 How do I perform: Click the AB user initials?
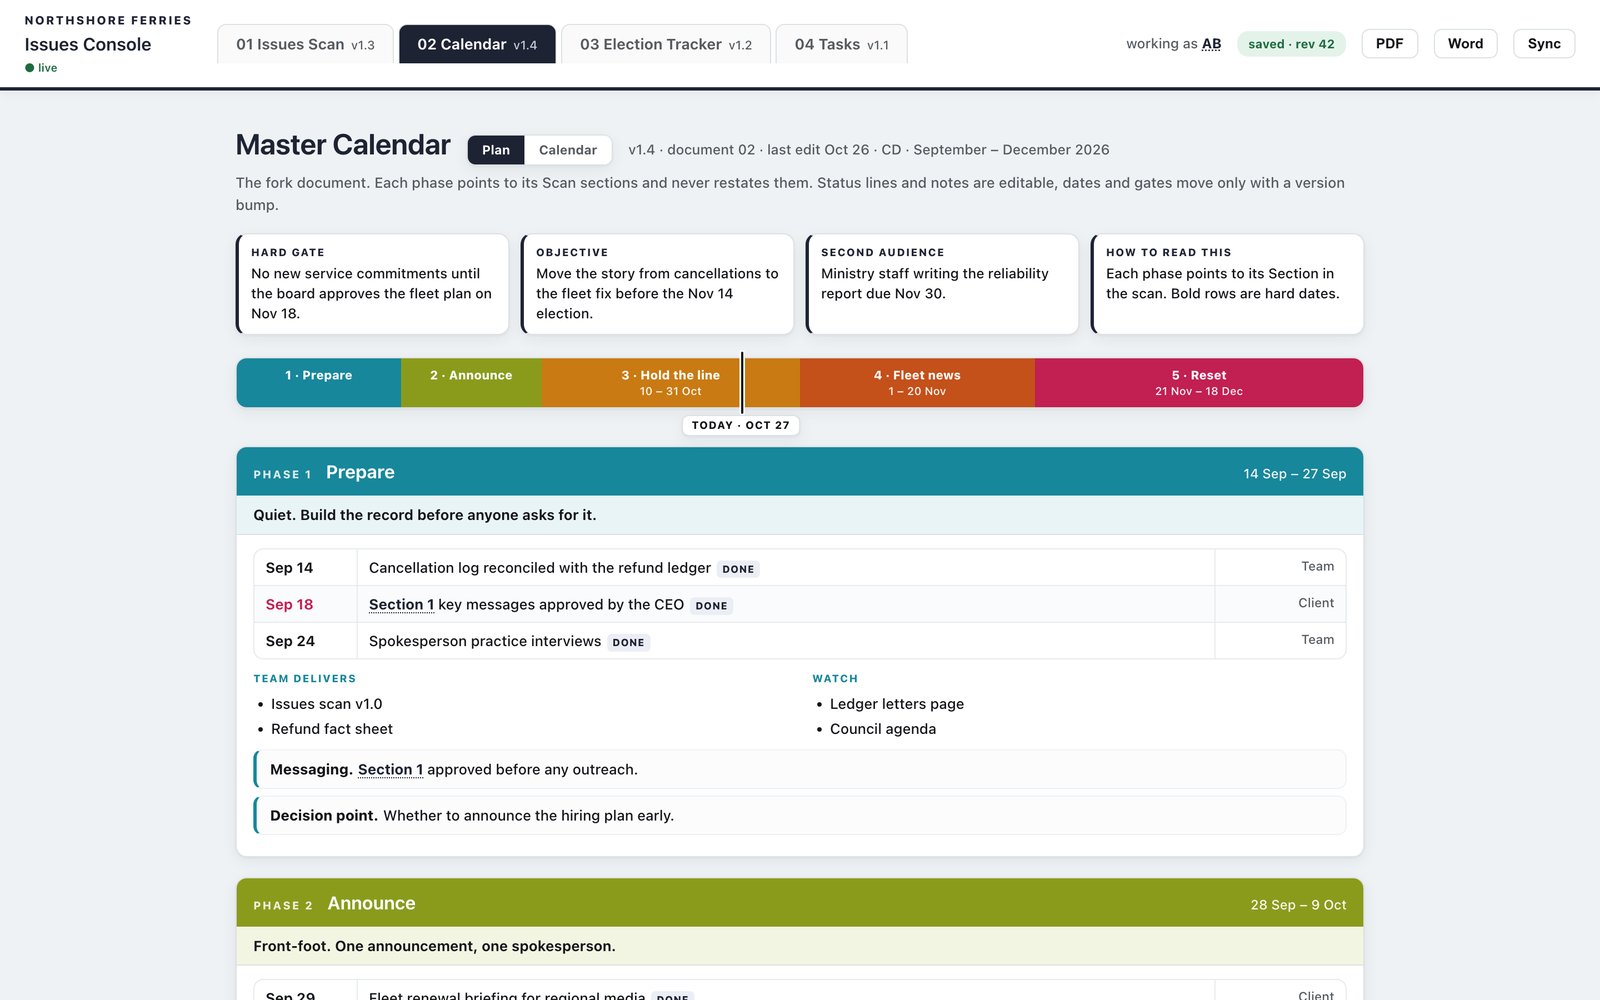coord(1211,44)
